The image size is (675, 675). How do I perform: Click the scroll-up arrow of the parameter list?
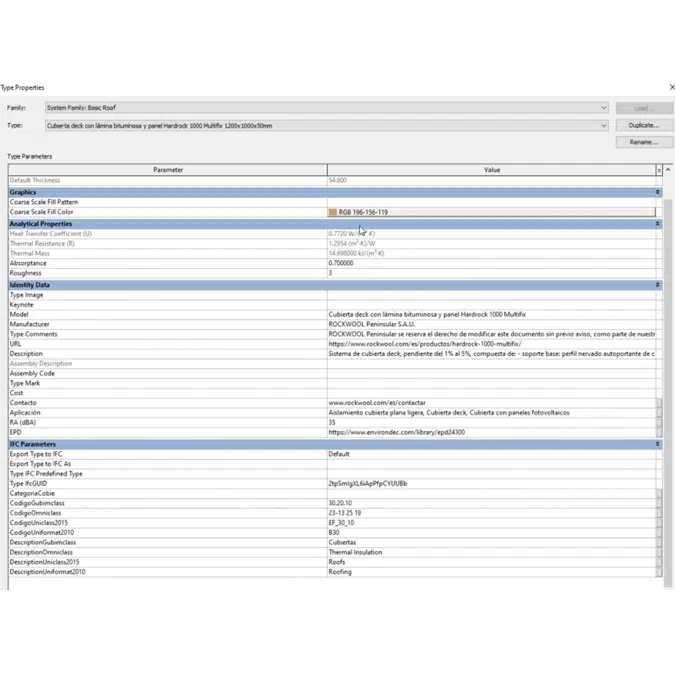coord(668,170)
